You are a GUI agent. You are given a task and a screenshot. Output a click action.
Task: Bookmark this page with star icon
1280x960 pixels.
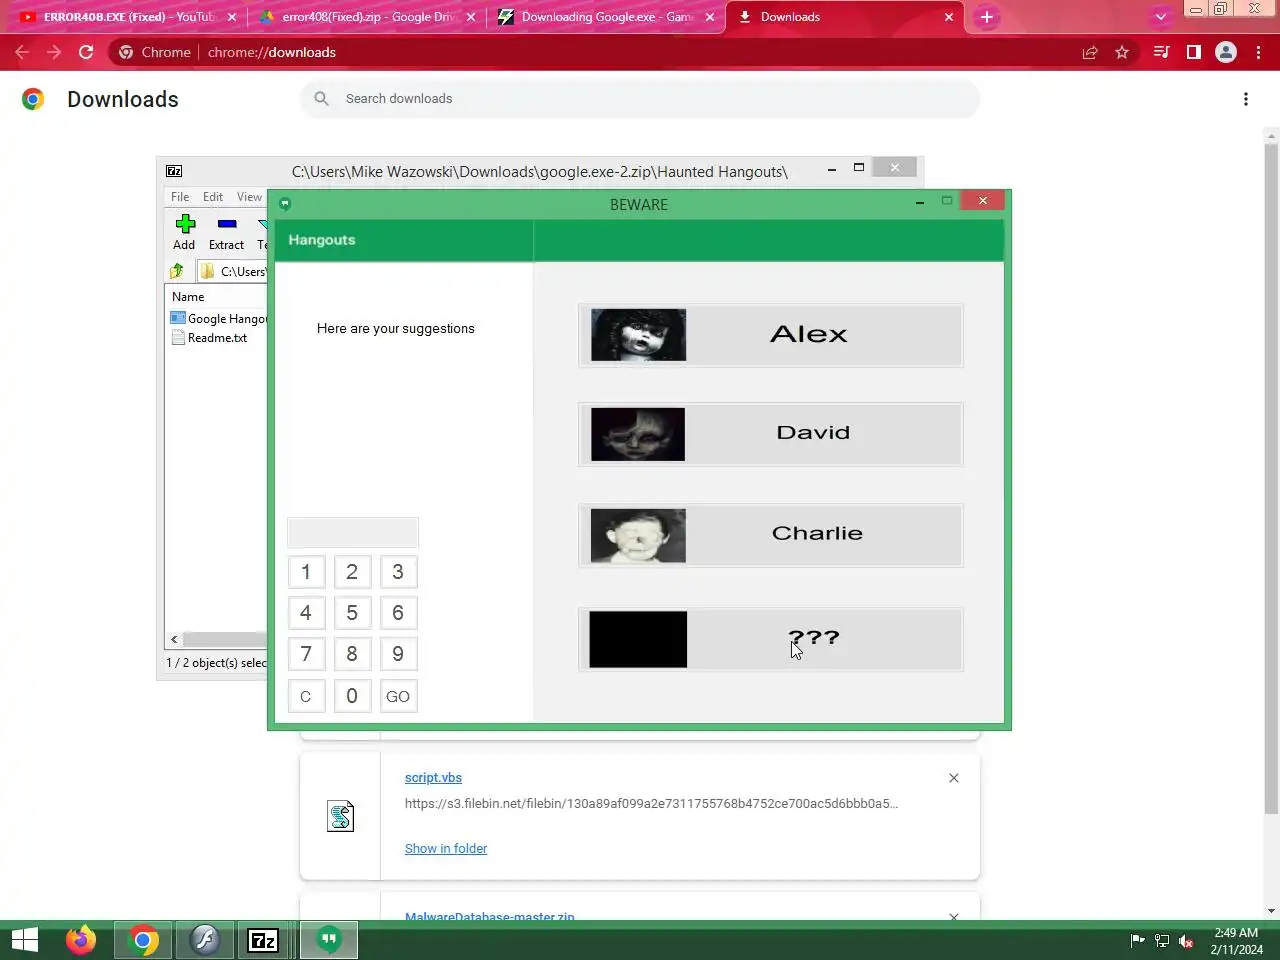[x=1122, y=52]
